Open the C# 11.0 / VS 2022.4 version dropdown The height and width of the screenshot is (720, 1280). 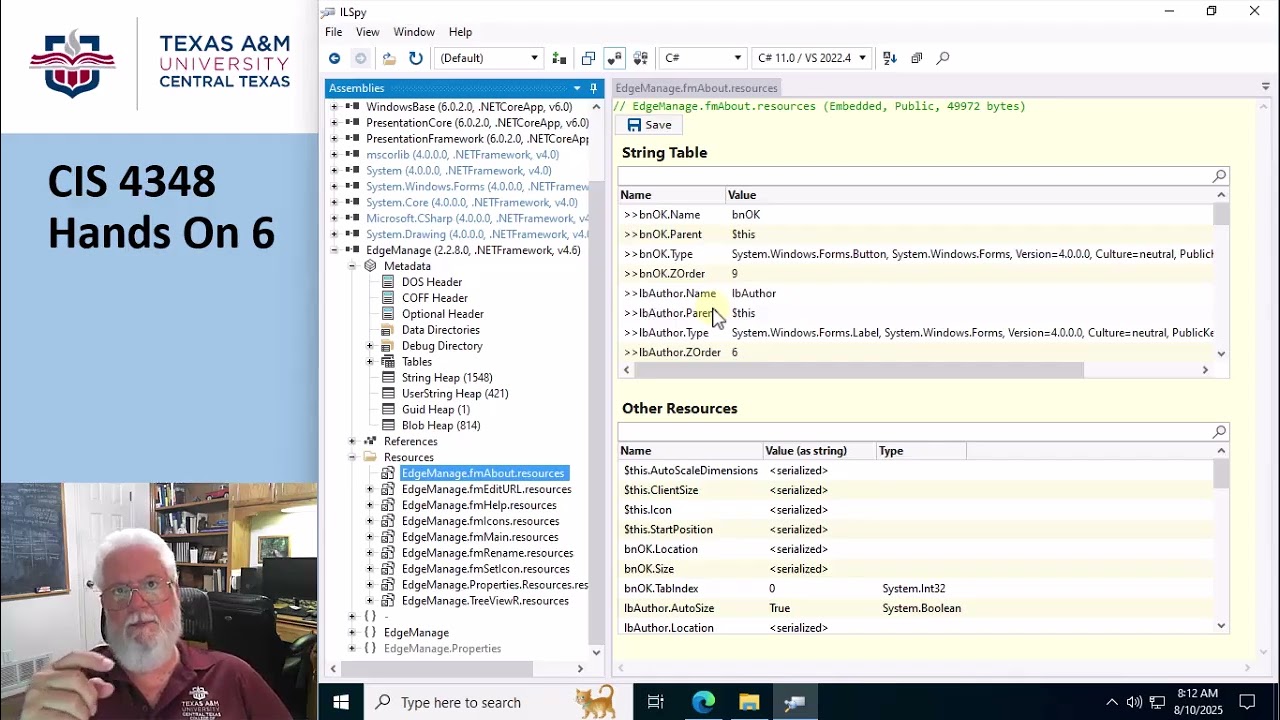pos(812,58)
